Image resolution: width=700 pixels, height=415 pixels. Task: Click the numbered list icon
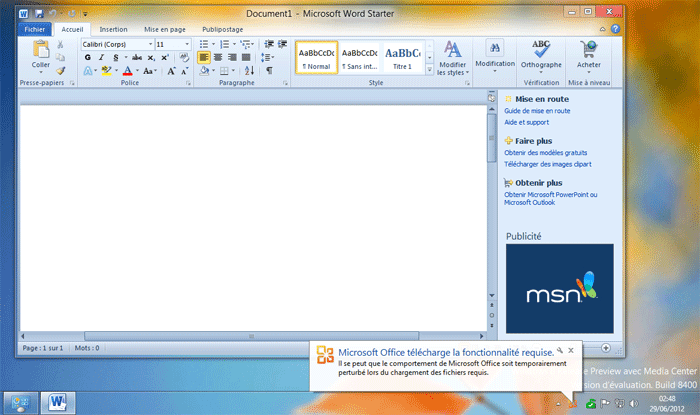[x=225, y=44]
